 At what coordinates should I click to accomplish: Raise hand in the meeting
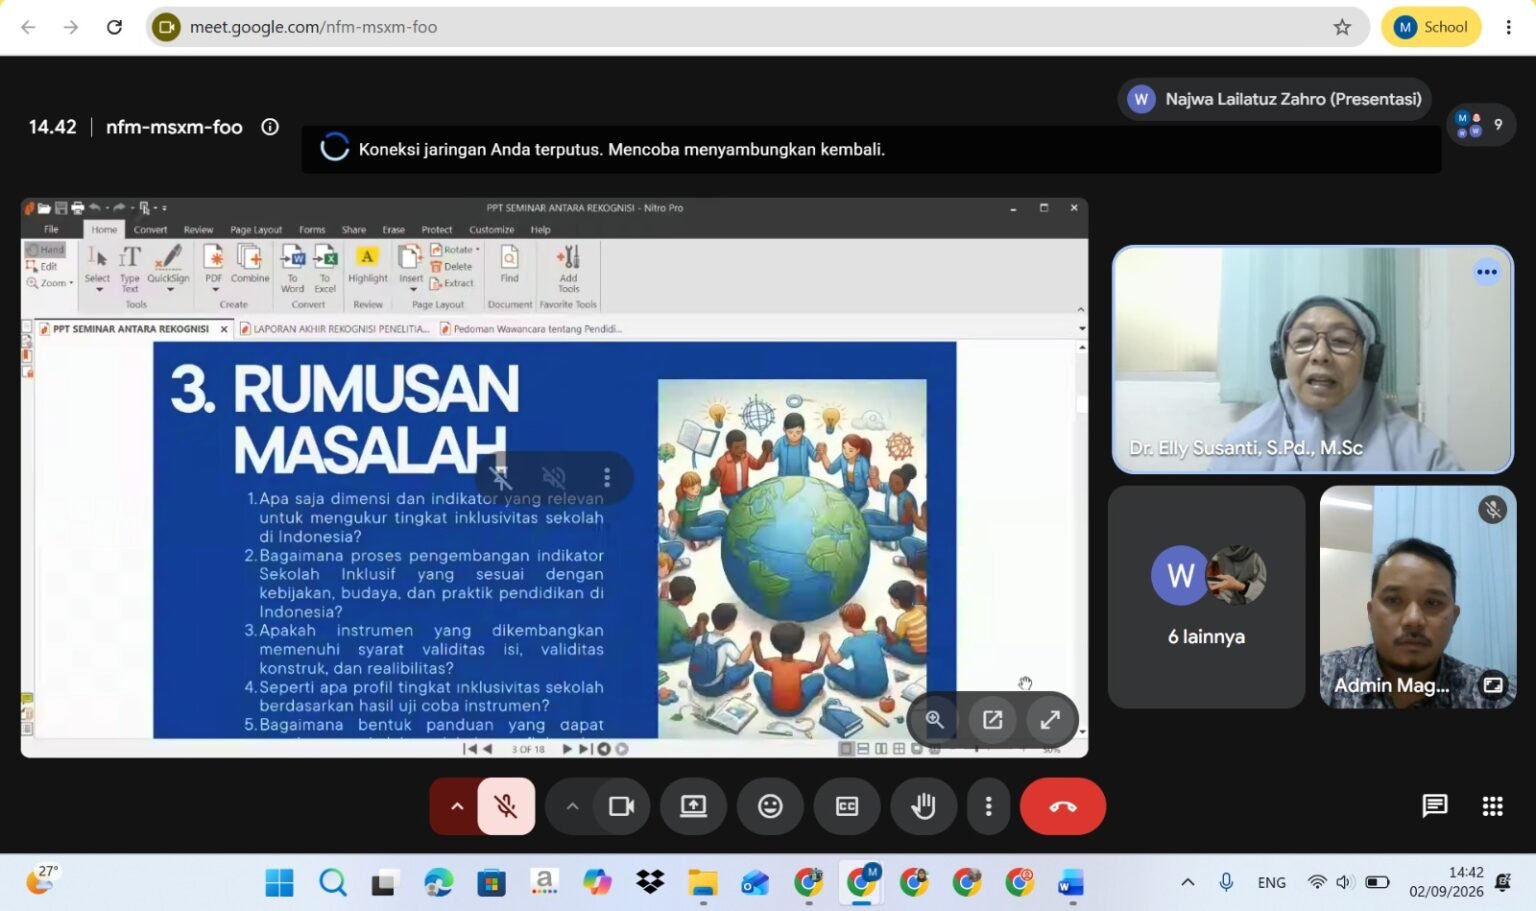pyautogui.click(x=924, y=806)
